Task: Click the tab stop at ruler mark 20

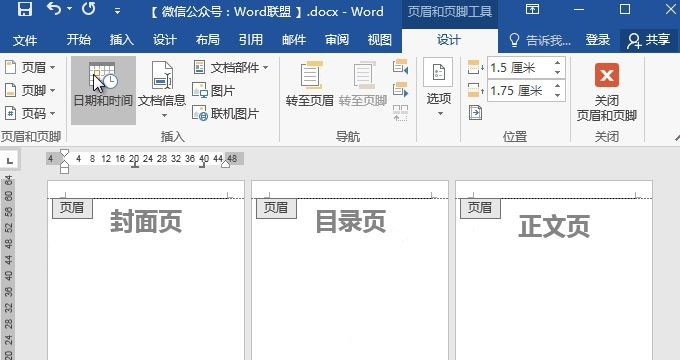Action: [135, 165]
